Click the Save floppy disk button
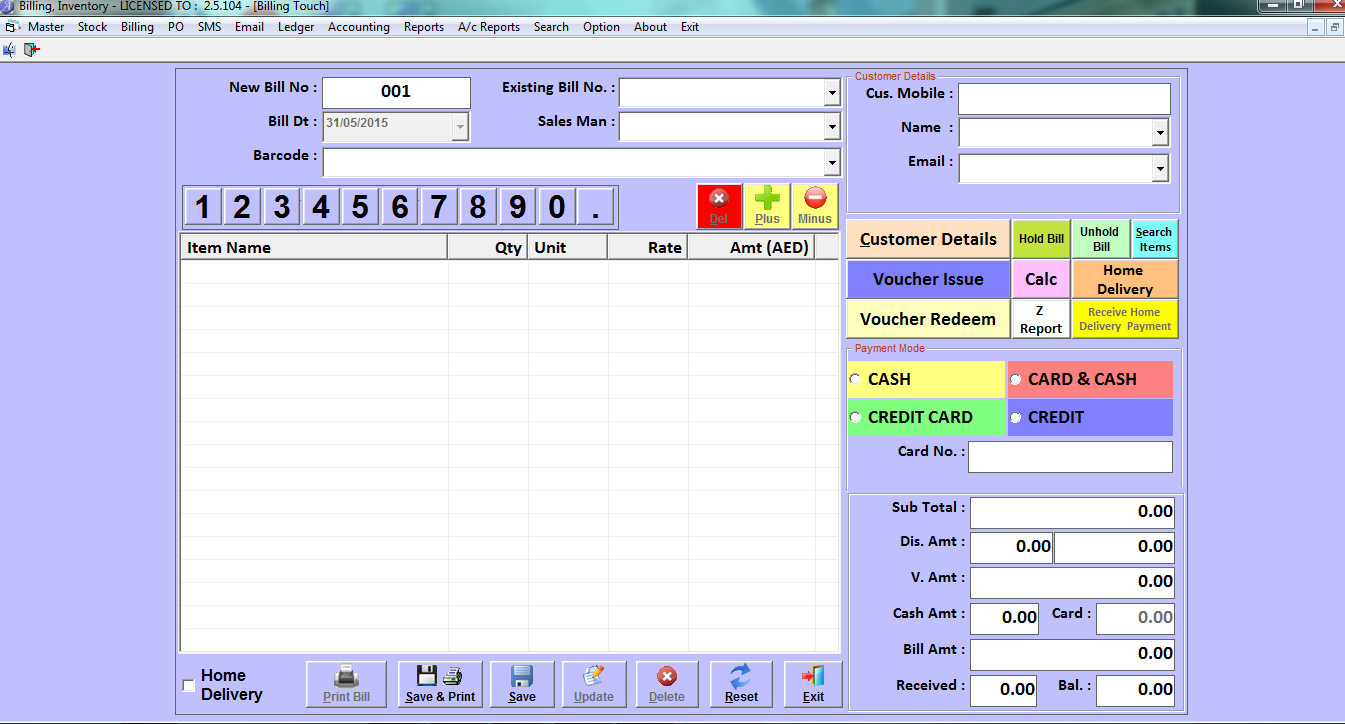Image resolution: width=1345 pixels, height=724 pixels. [522, 684]
